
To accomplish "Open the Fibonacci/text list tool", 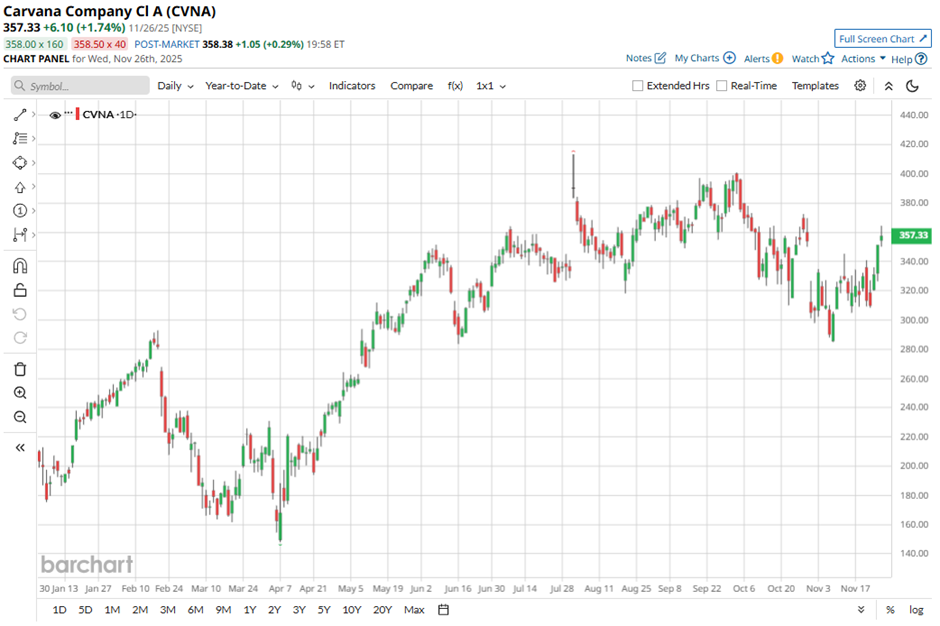I will click(x=20, y=139).
